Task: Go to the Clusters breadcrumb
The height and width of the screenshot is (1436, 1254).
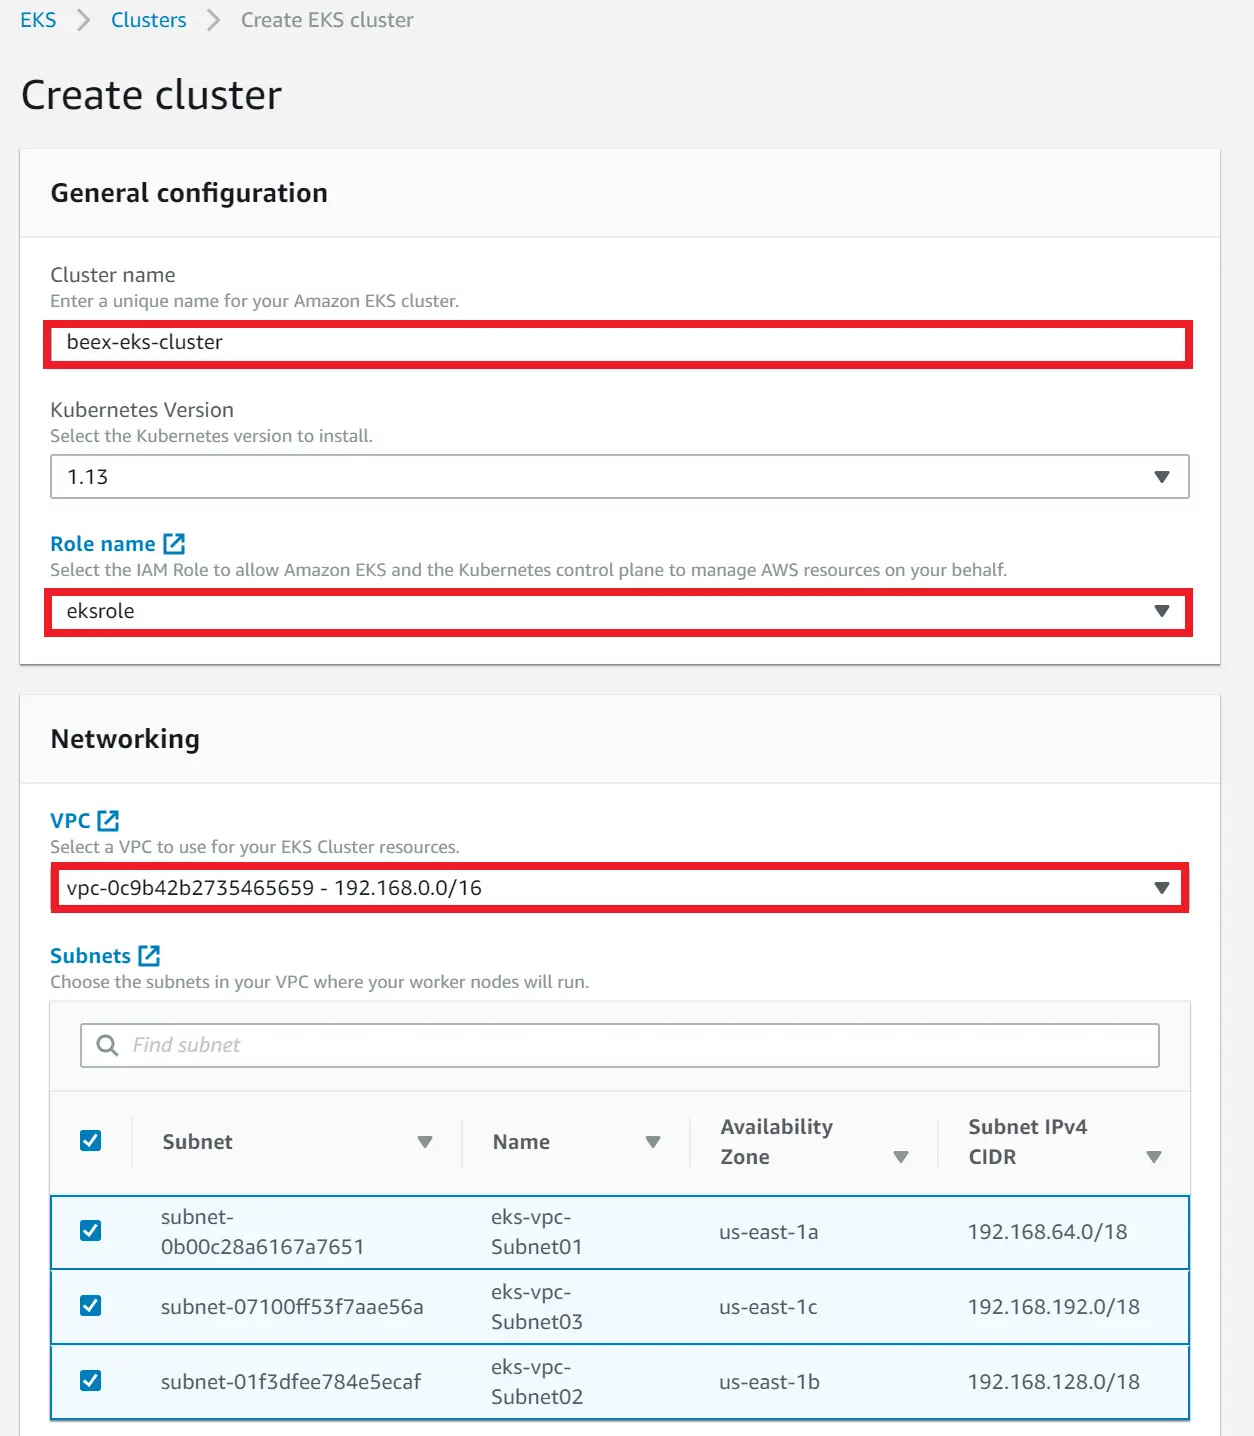Action: pos(149,20)
